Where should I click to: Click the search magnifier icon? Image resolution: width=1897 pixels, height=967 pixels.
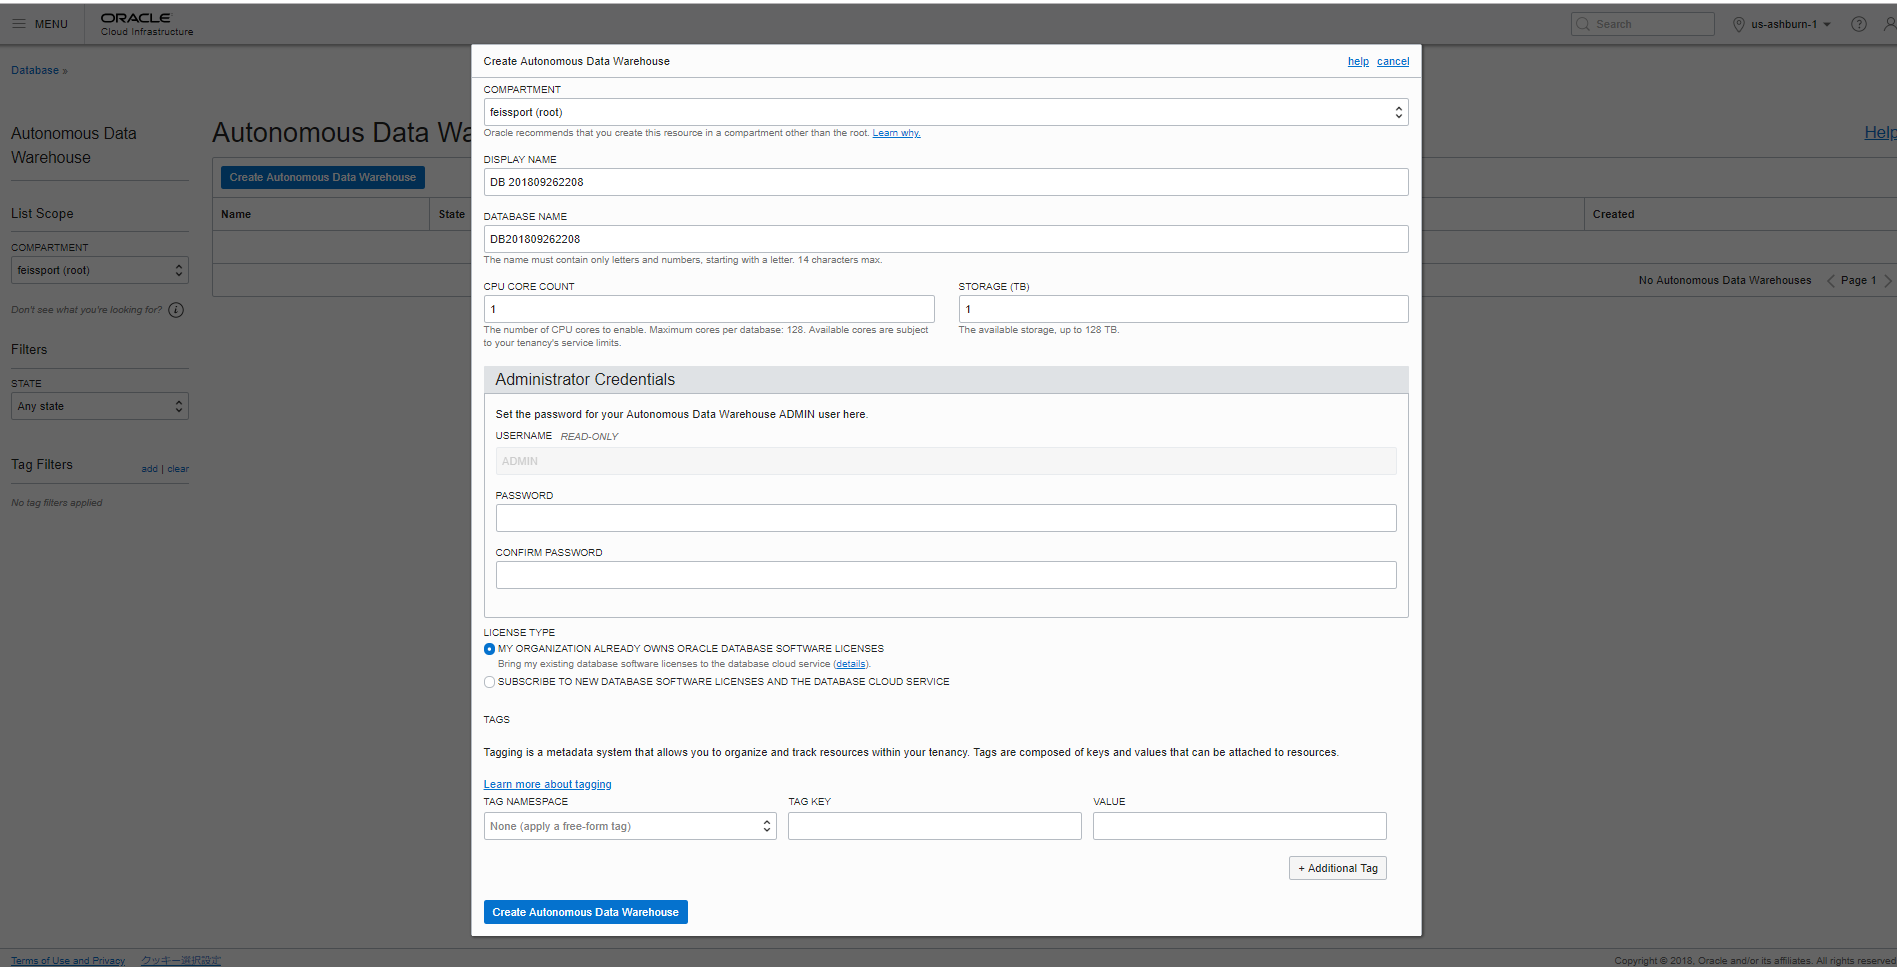pyautogui.click(x=1583, y=24)
